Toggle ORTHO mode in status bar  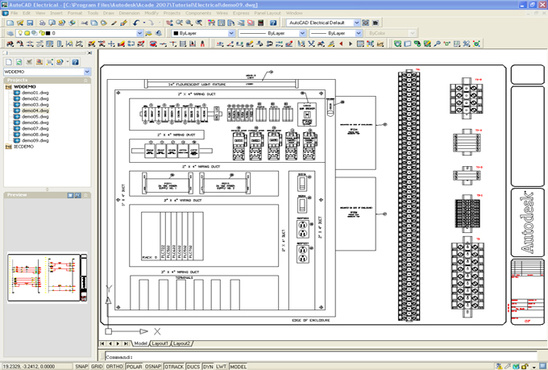click(114, 366)
